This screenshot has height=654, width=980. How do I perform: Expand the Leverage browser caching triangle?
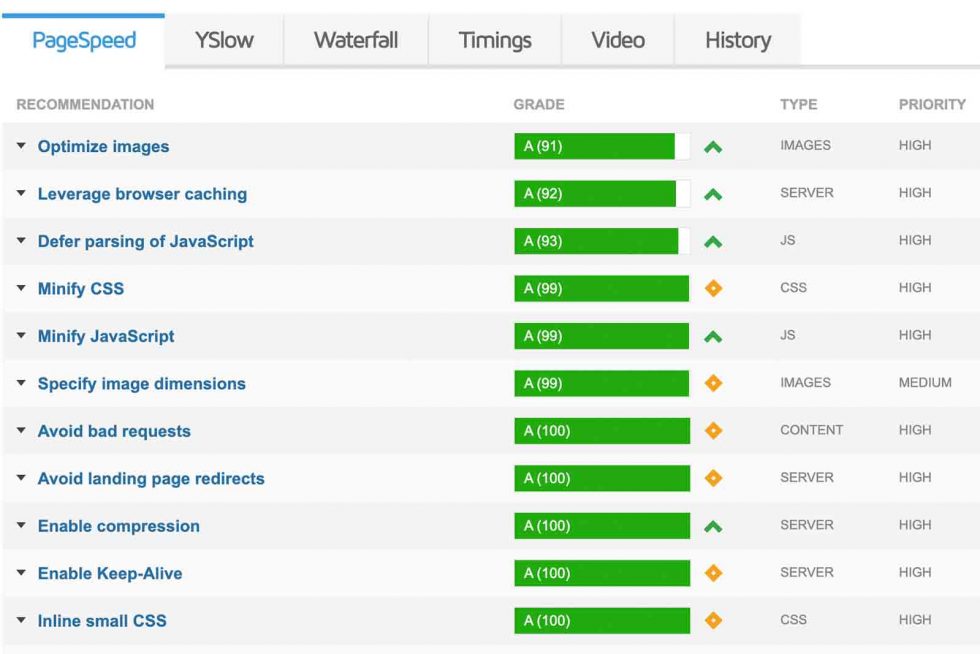click(21, 193)
